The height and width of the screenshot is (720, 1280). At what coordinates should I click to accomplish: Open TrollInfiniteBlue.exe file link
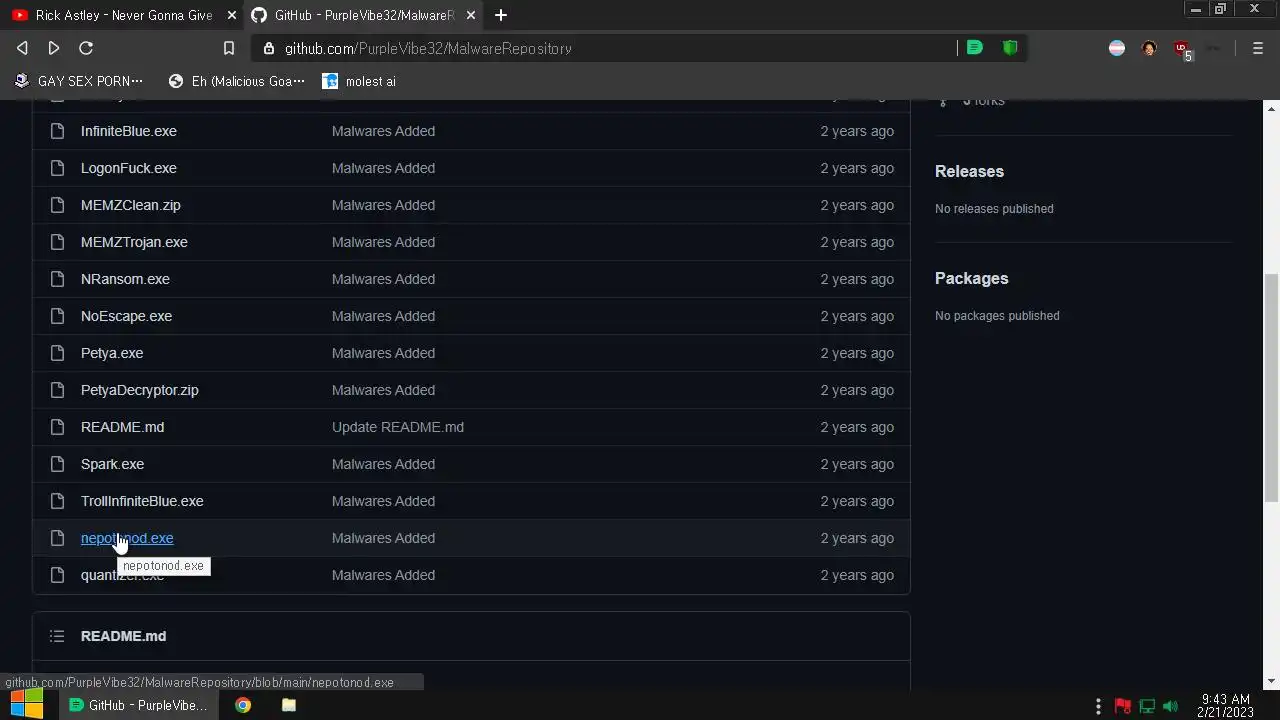(142, 501)
